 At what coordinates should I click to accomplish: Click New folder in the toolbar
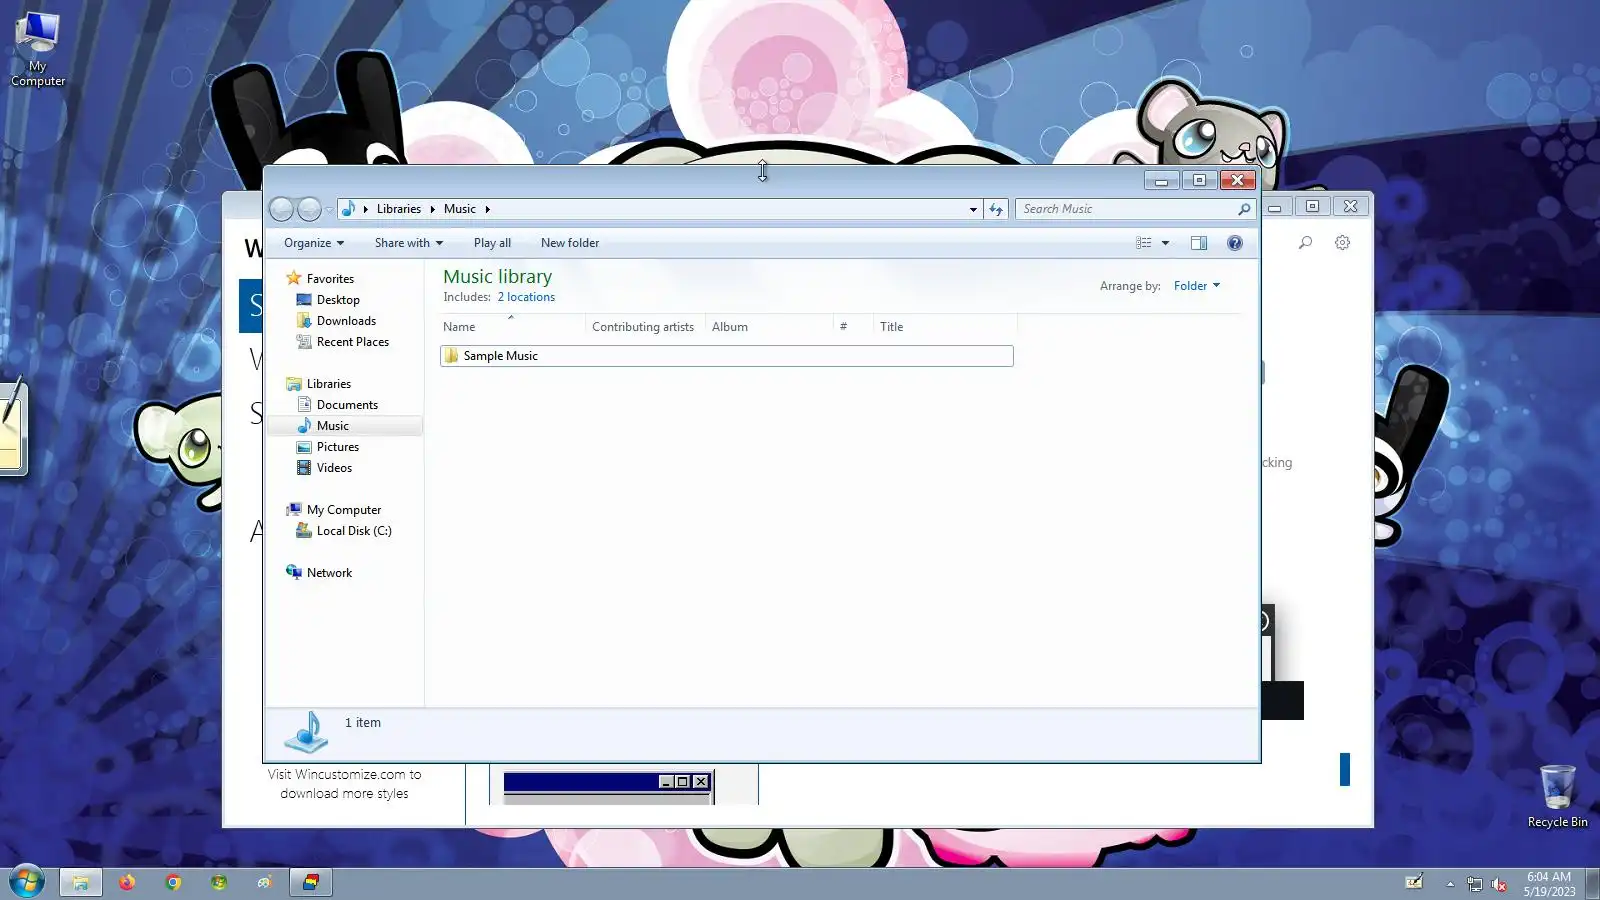click(x=570, y=243)
